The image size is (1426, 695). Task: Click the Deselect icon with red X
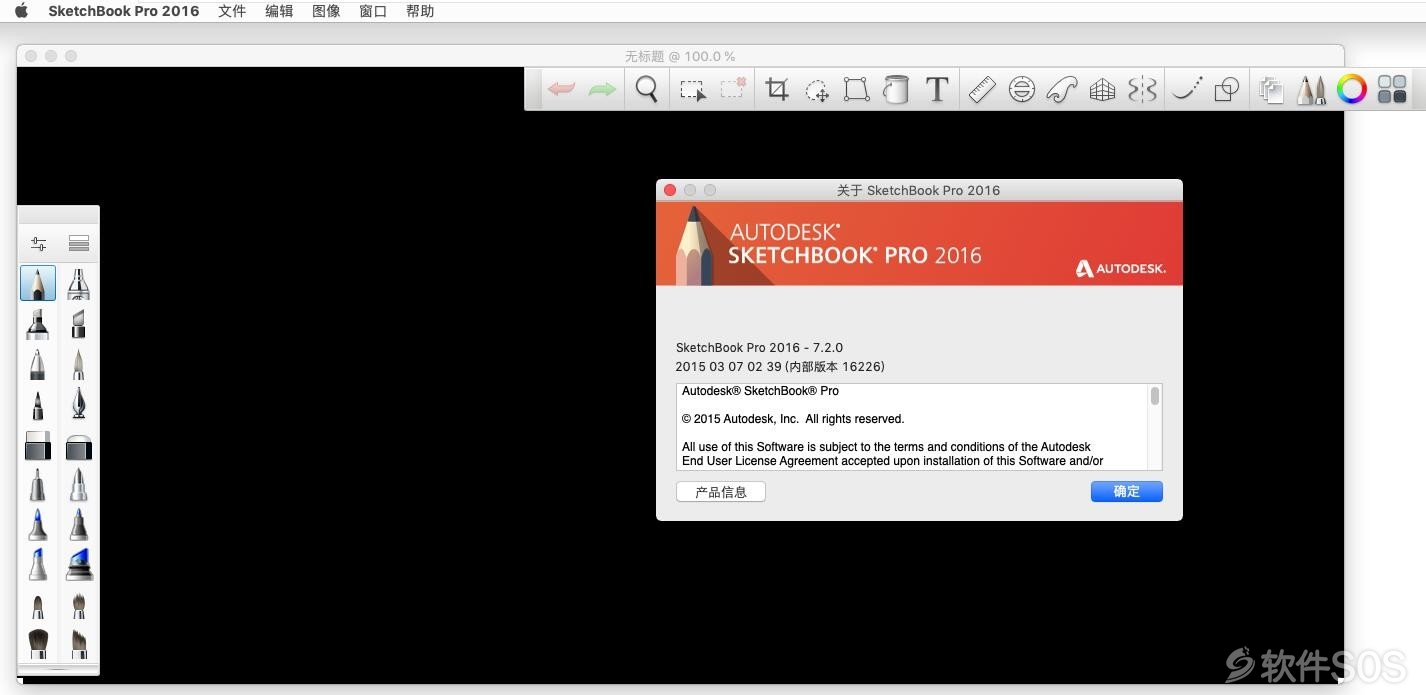733,89
